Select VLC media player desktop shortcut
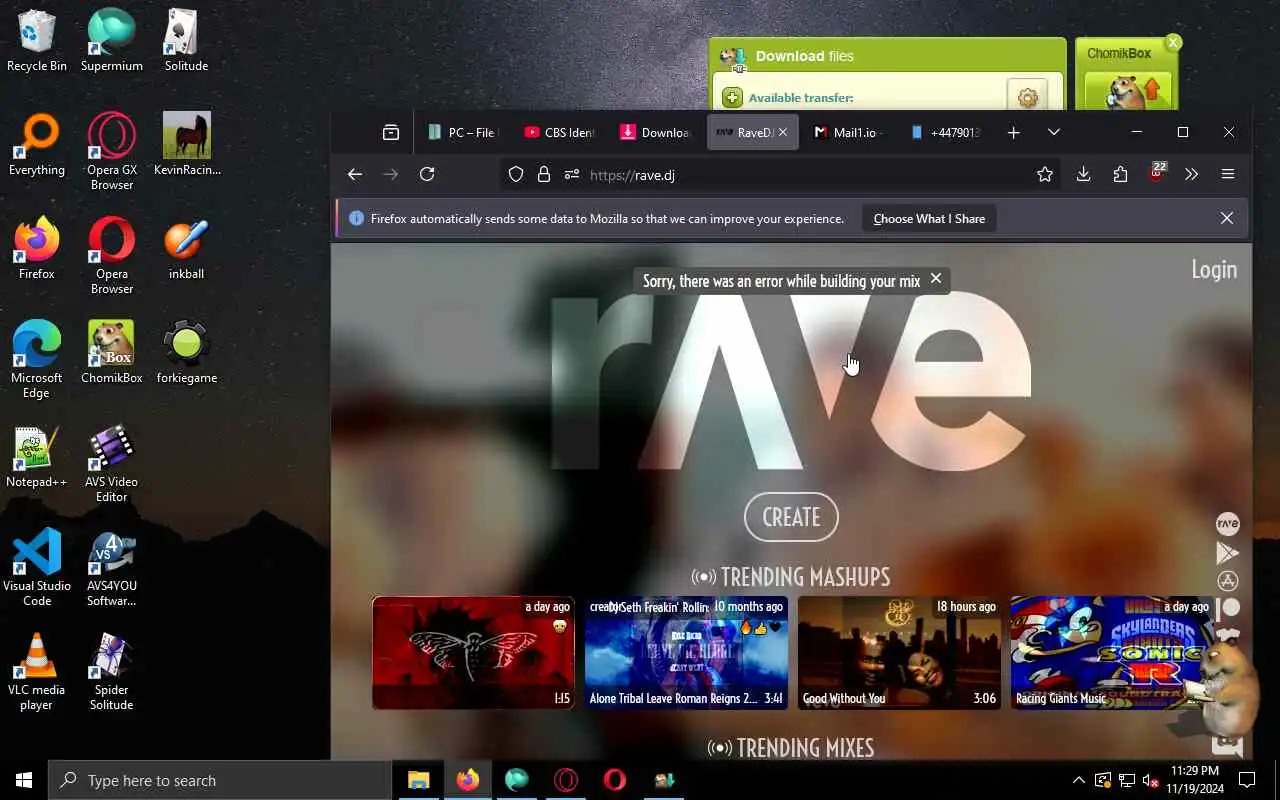Viewport: 1280px width, 800px height. tap(37, 671)
